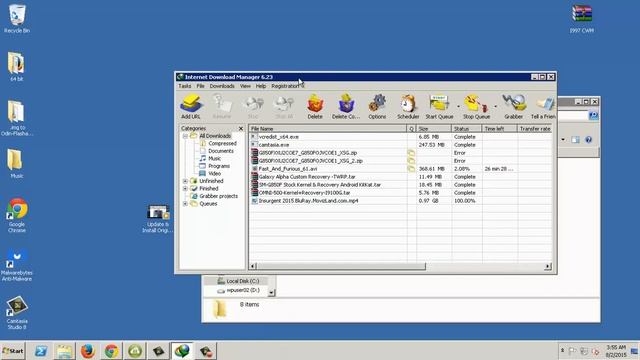Open the View menu
640x360 pixels.
pyautogui.click(x=245, y=86)
